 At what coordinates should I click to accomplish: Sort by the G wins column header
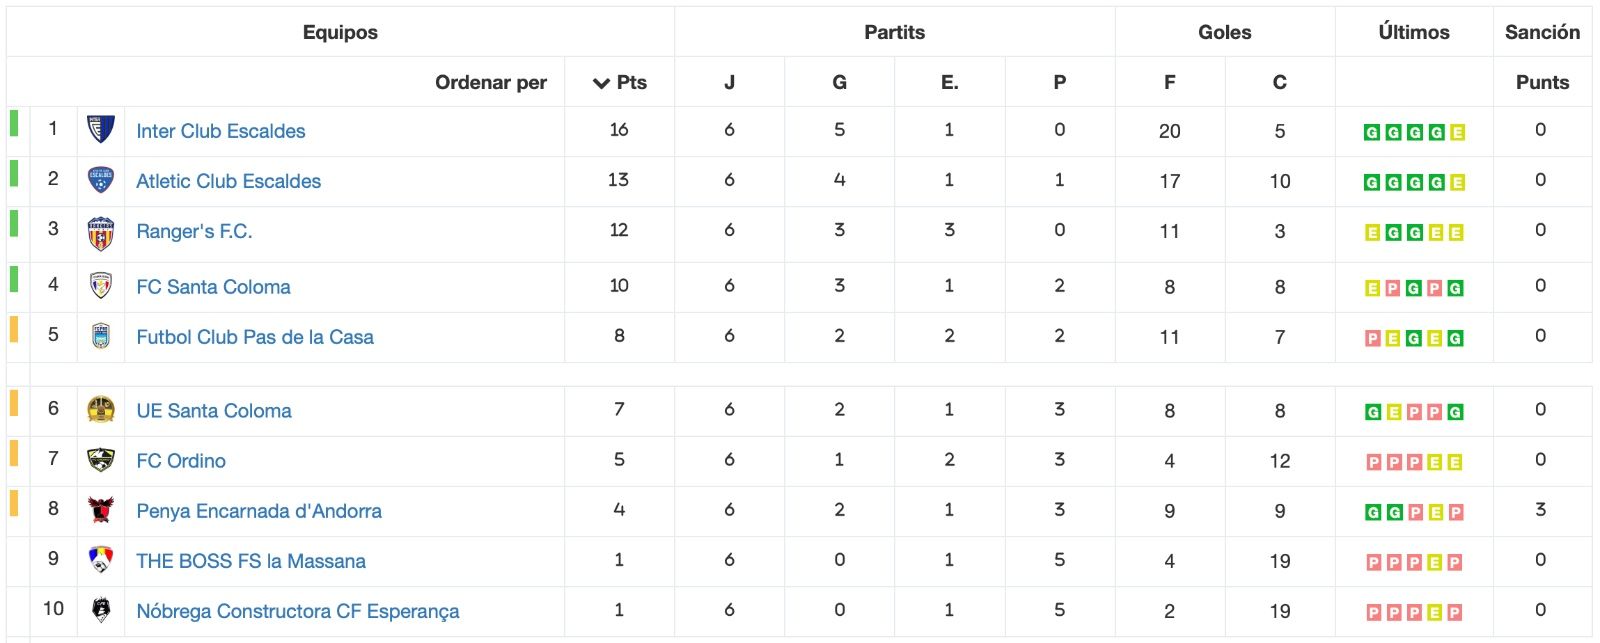click(839, 82)
